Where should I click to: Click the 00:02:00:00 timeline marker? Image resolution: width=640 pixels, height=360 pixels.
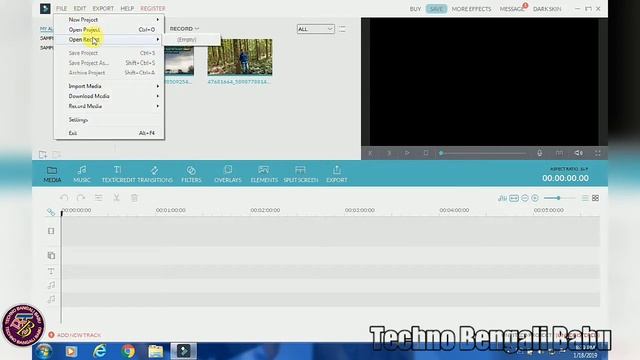(x=265, y=210)
